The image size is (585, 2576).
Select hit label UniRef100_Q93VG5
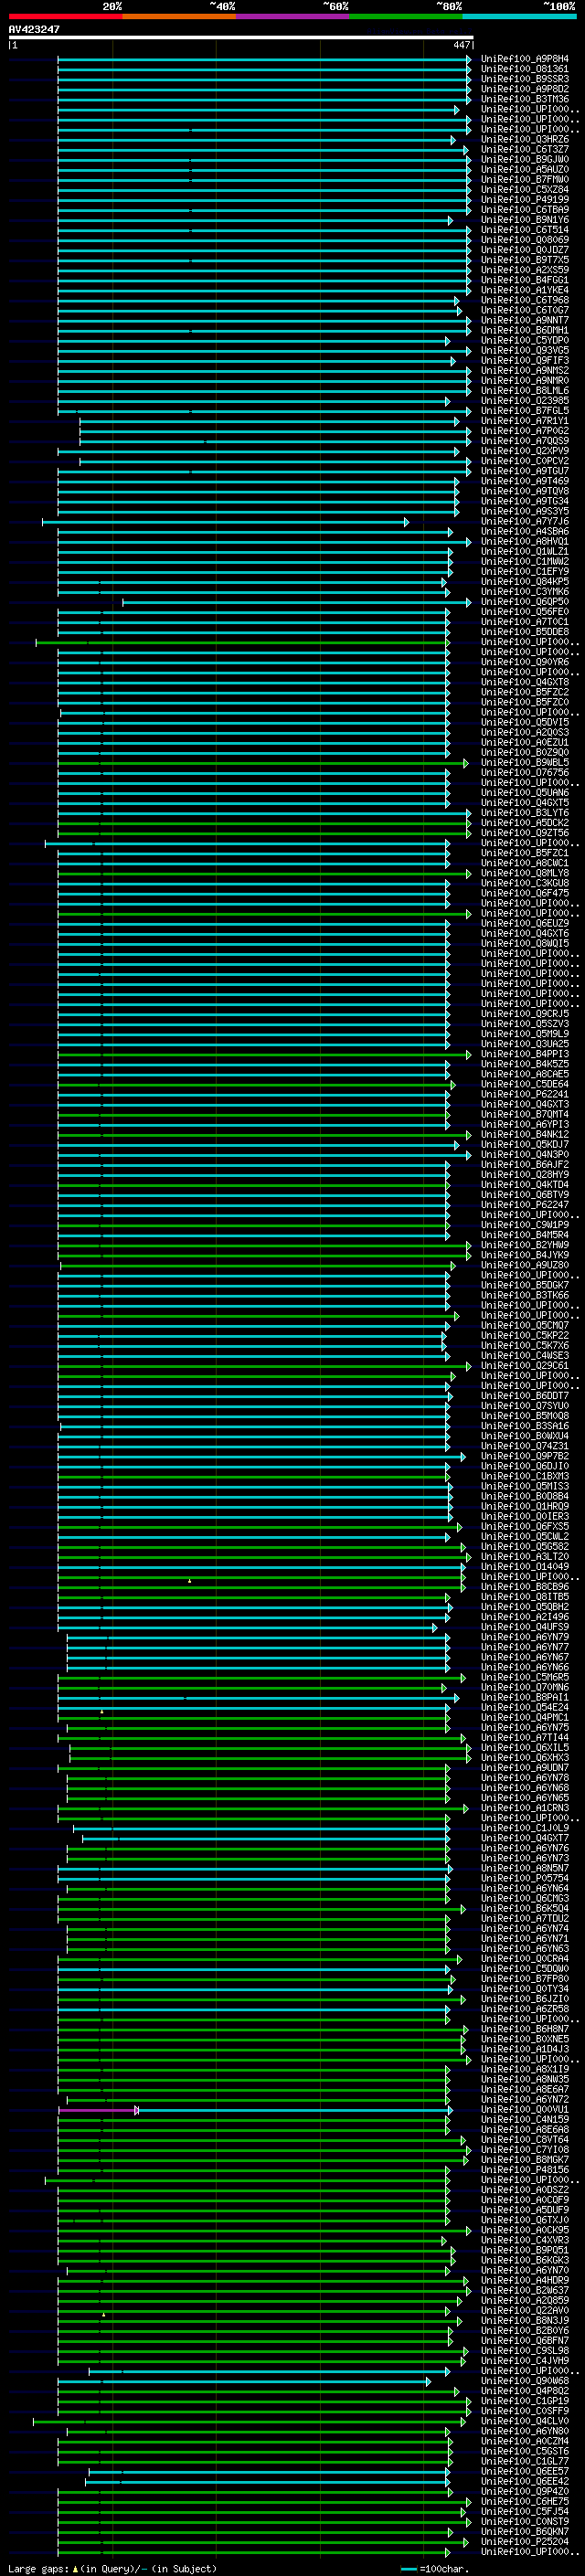coord(525,351)
